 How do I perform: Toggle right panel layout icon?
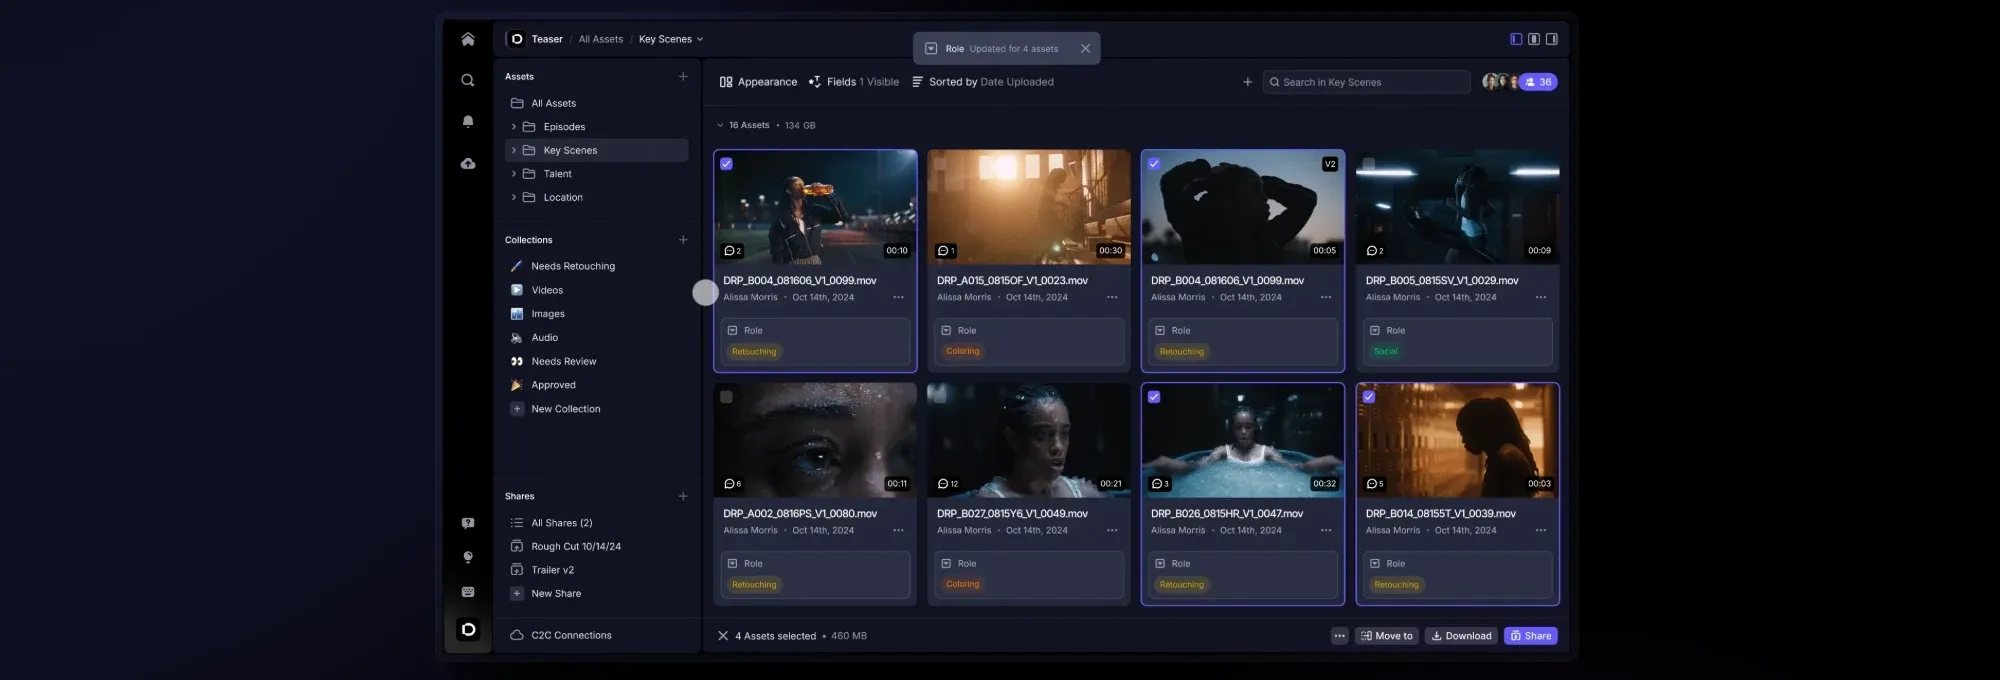point(1552,39)
